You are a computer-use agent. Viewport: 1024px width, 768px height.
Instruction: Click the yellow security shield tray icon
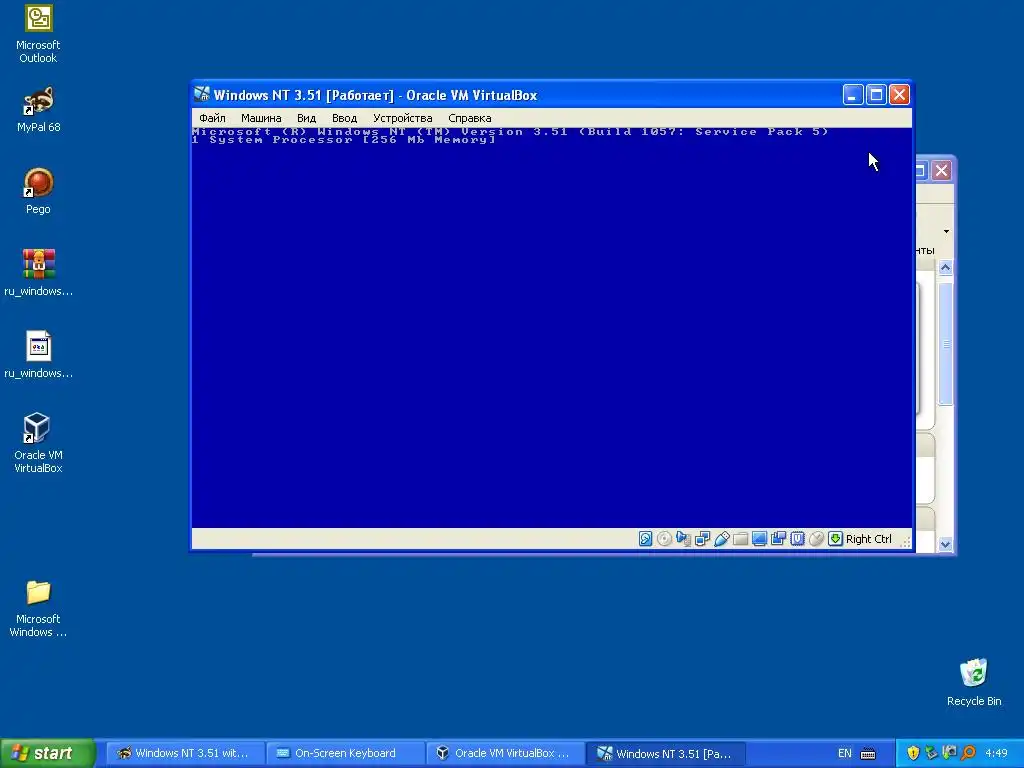pos(913,753)
